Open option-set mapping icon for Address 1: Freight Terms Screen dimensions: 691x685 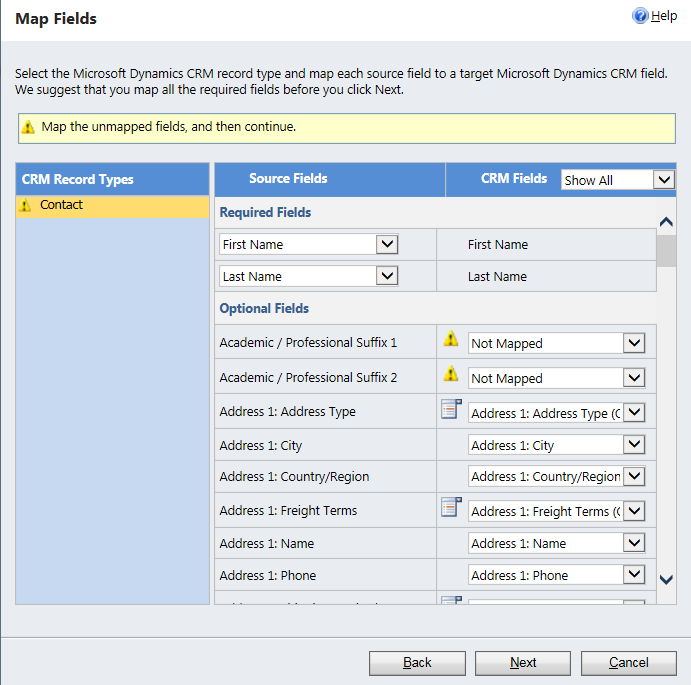[451, 507]
